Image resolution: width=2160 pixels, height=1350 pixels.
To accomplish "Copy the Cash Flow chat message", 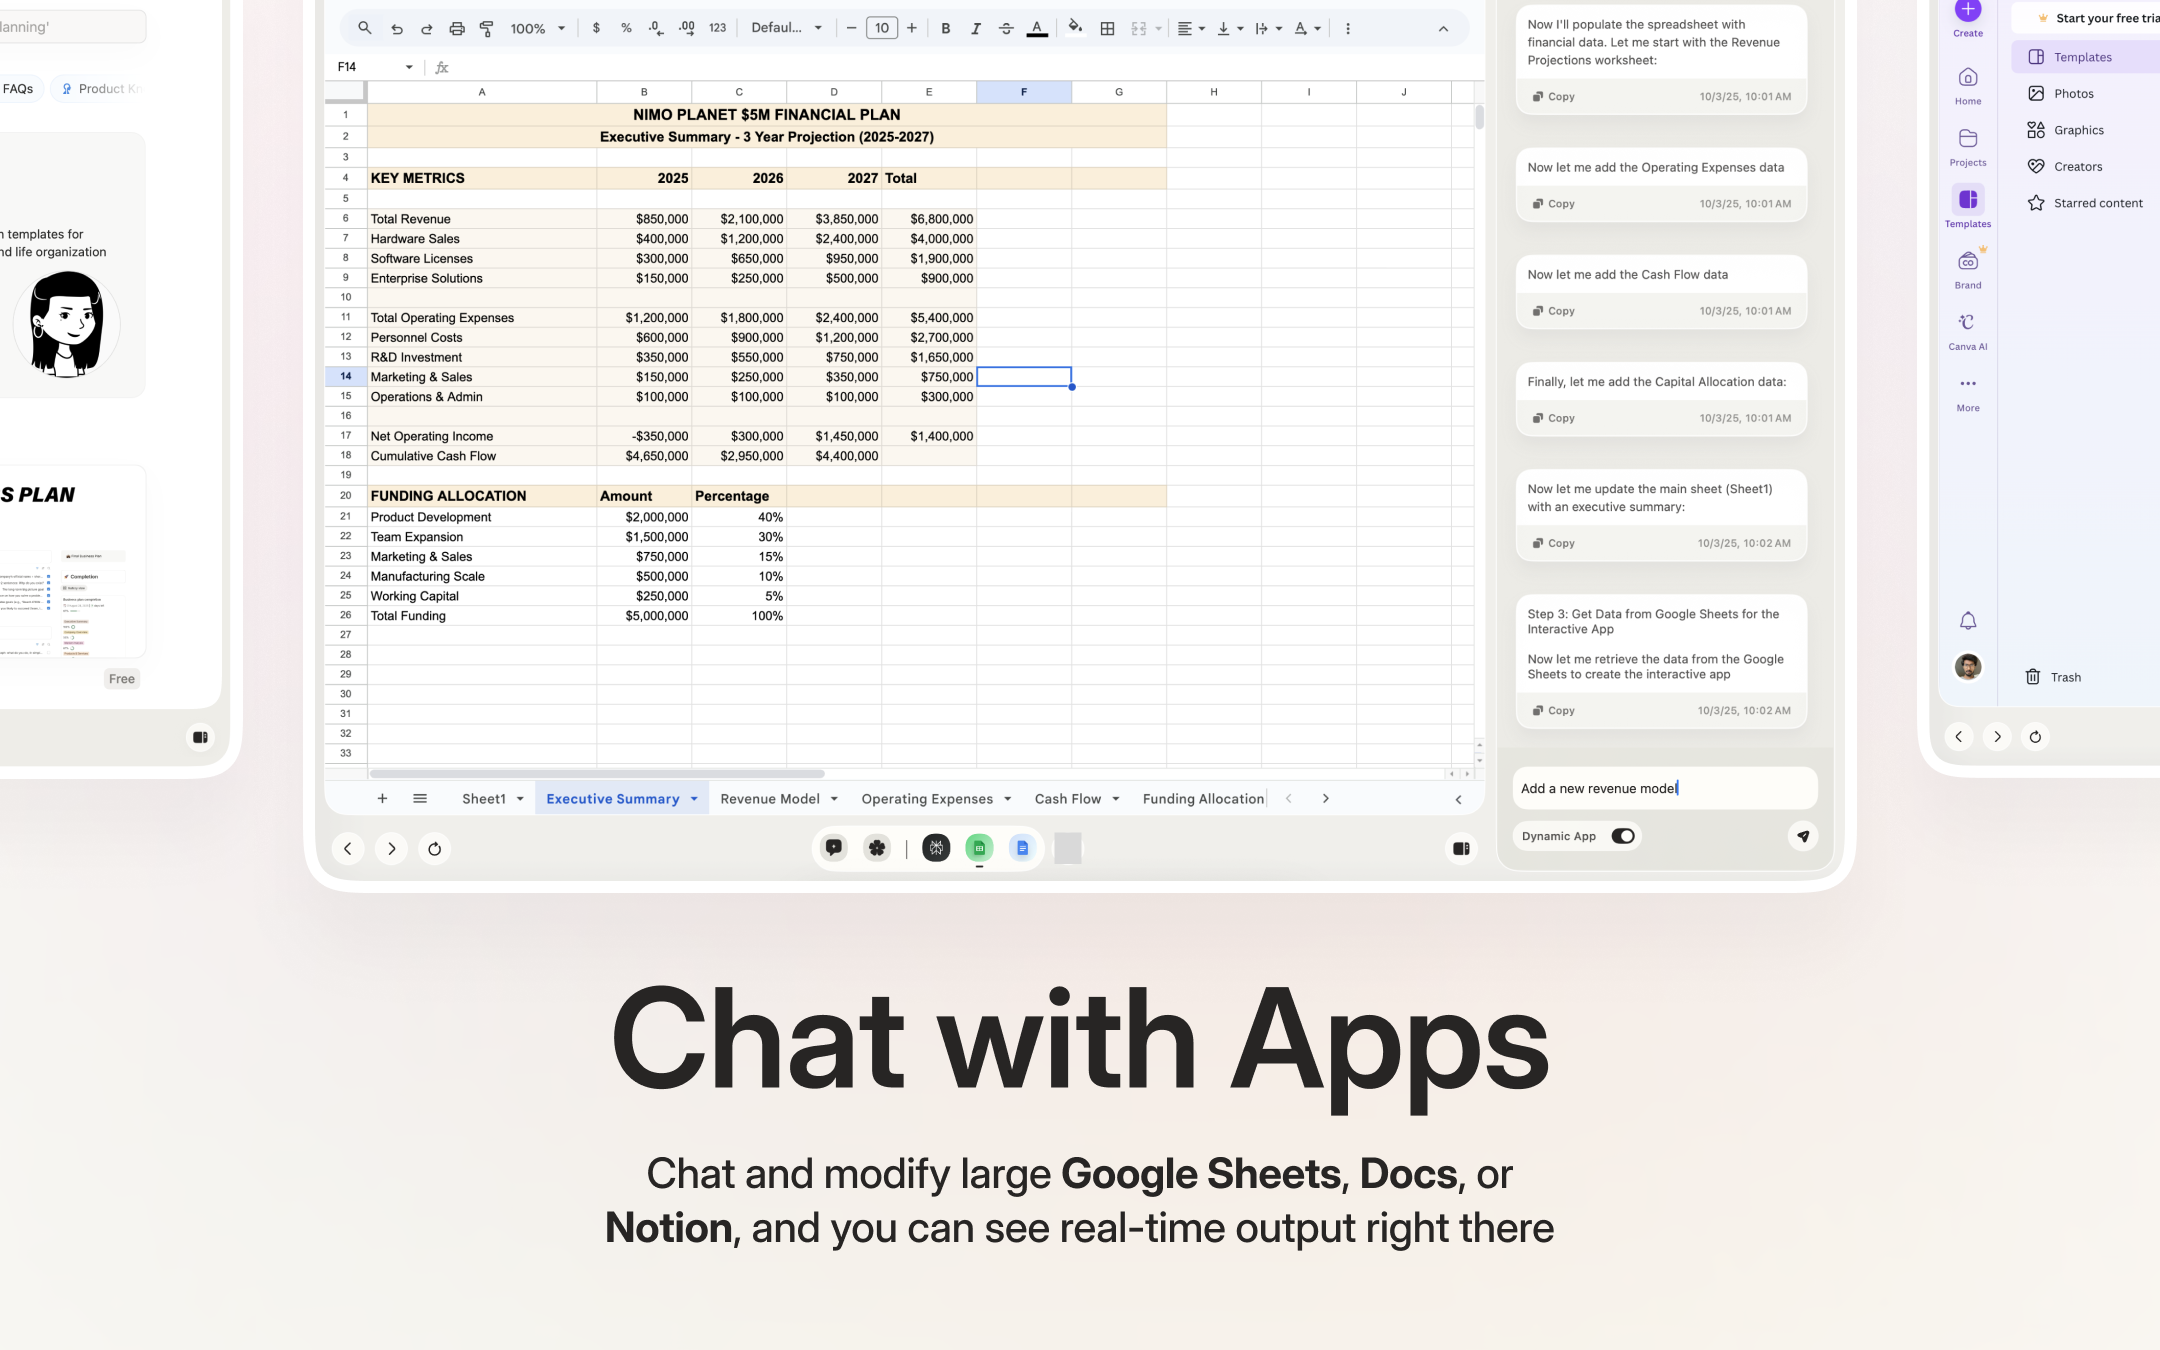I will [x=1553, y=310].
